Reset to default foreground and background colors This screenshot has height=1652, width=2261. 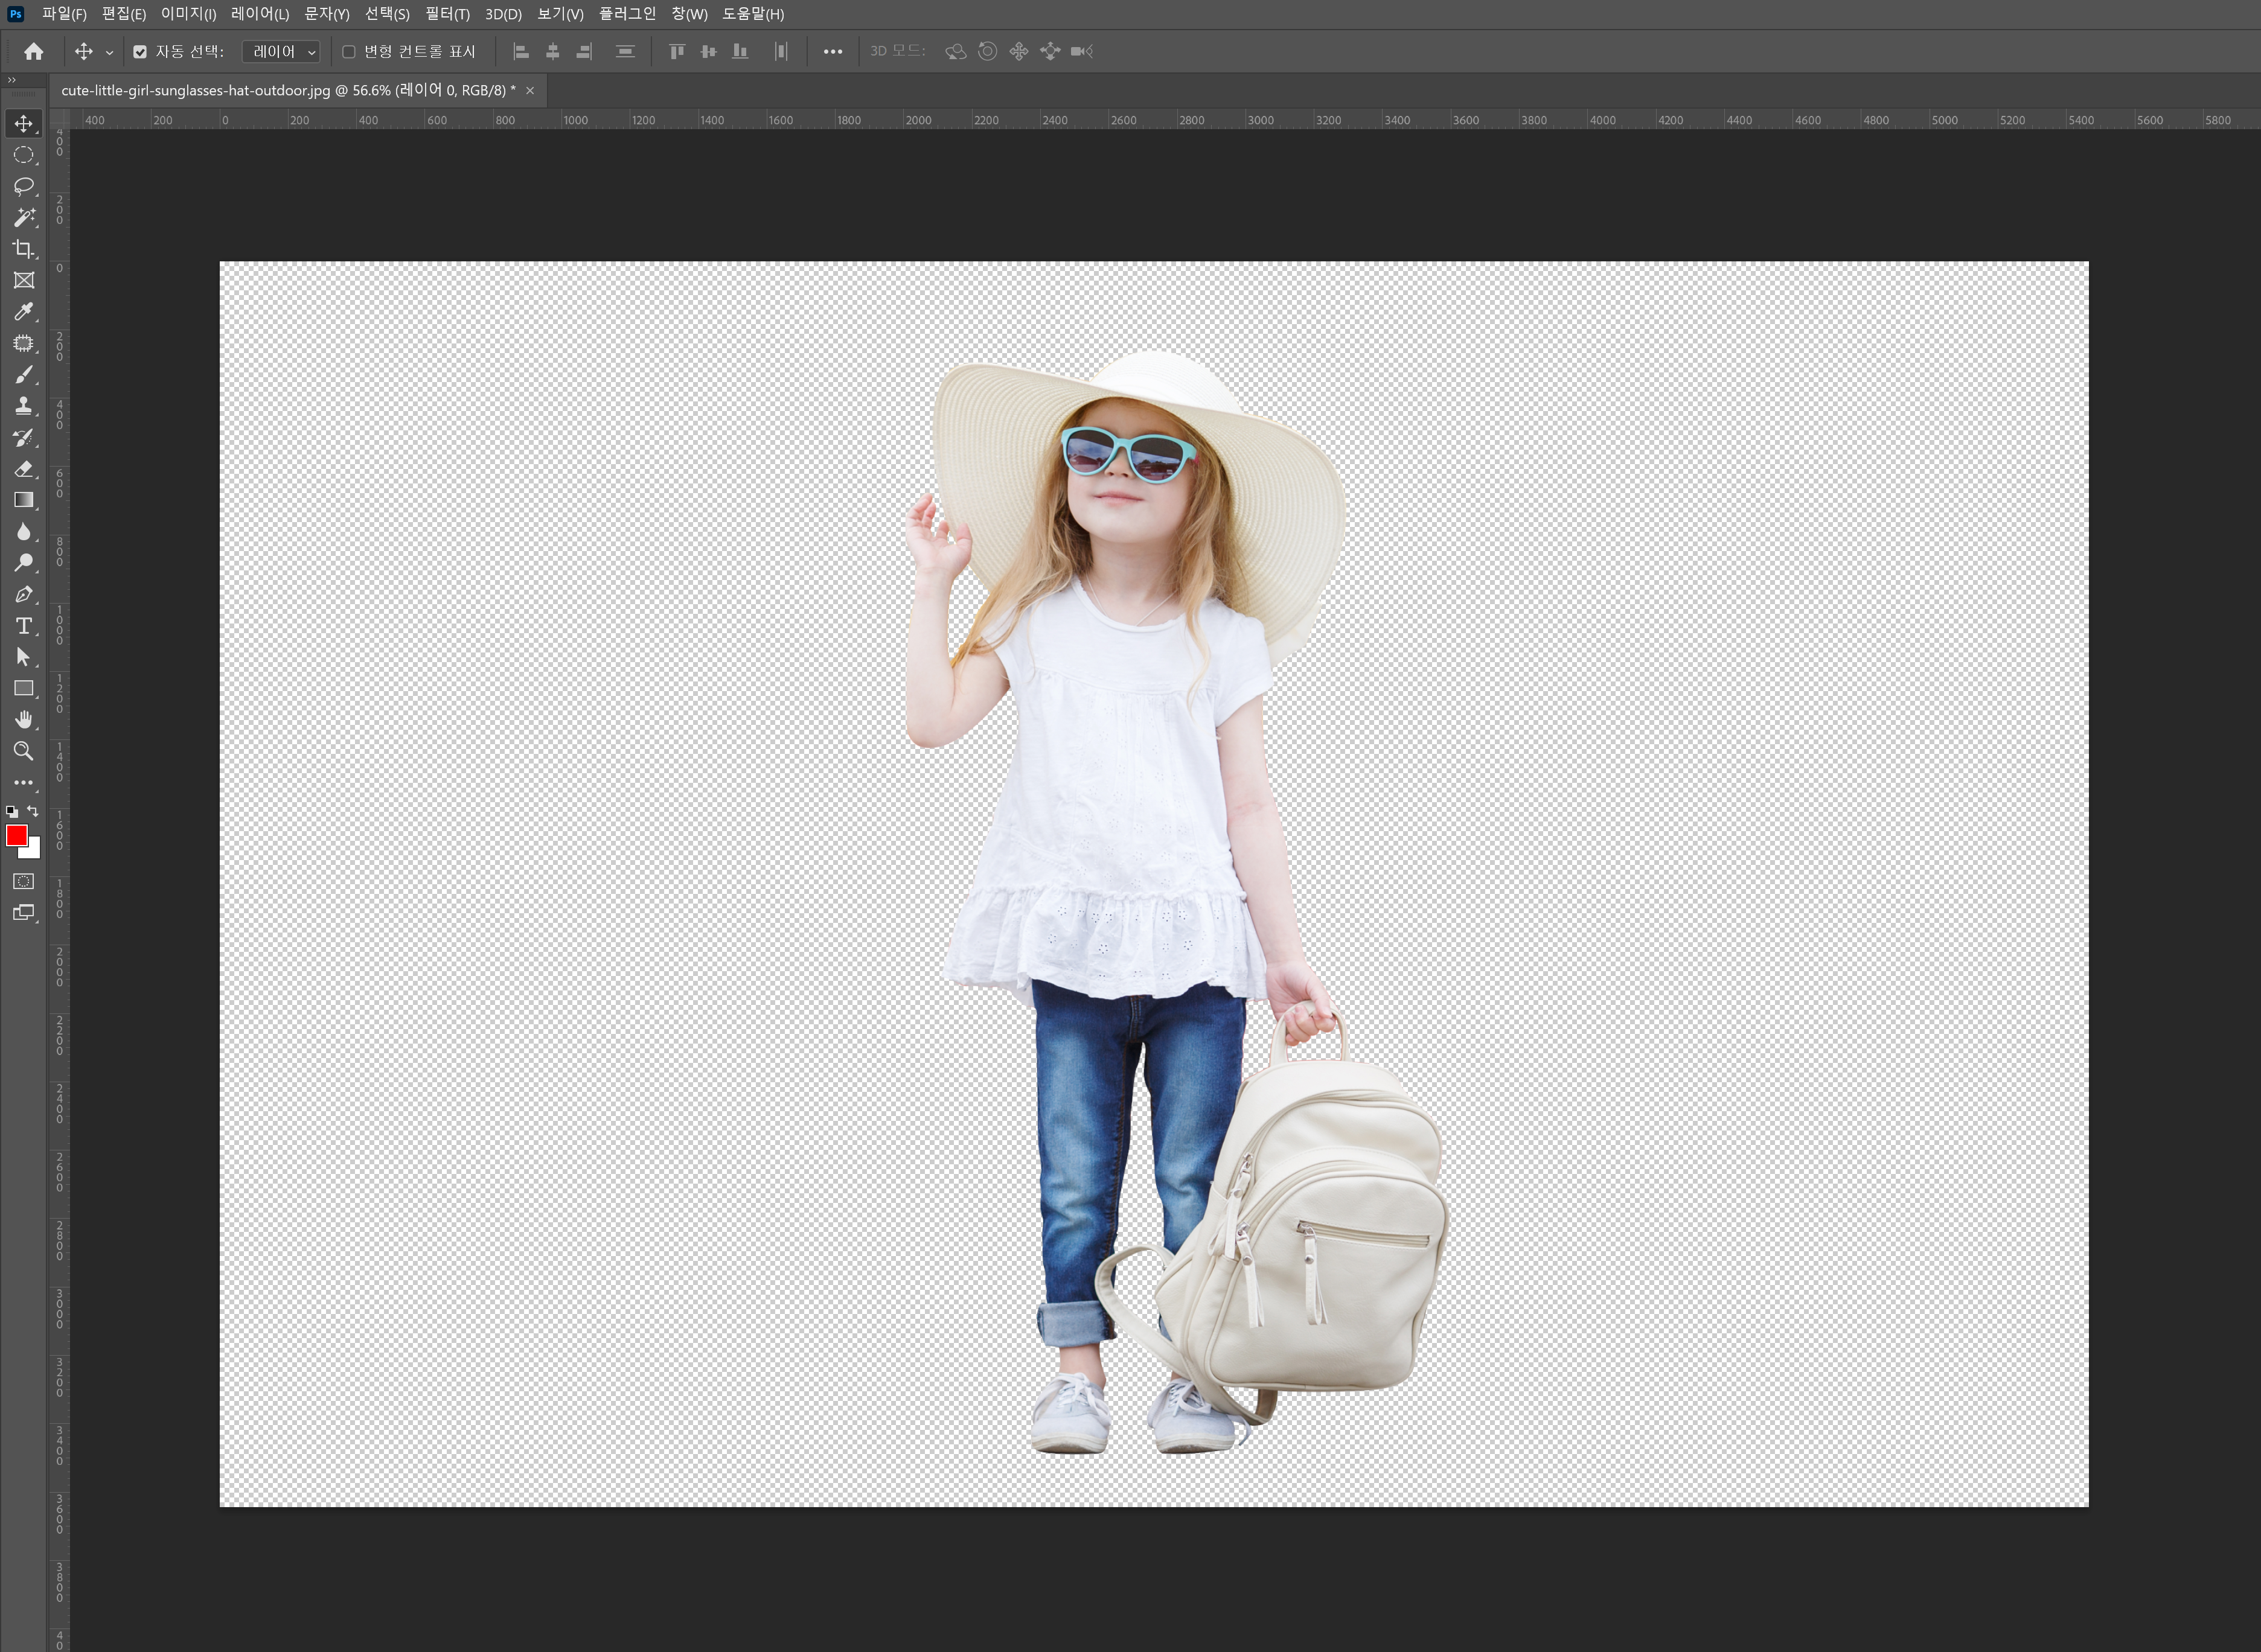pos(12,812)
